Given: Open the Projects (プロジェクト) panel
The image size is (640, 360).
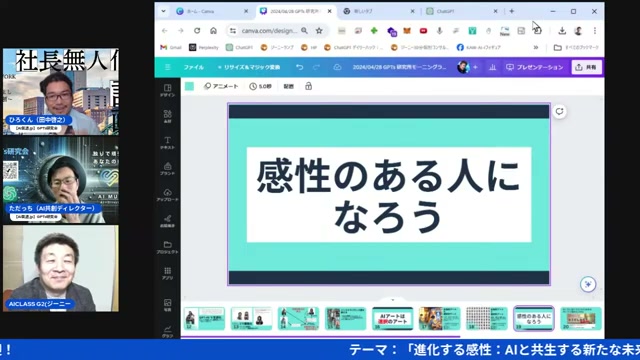Looking at the screenshot, I should [167, 247].
